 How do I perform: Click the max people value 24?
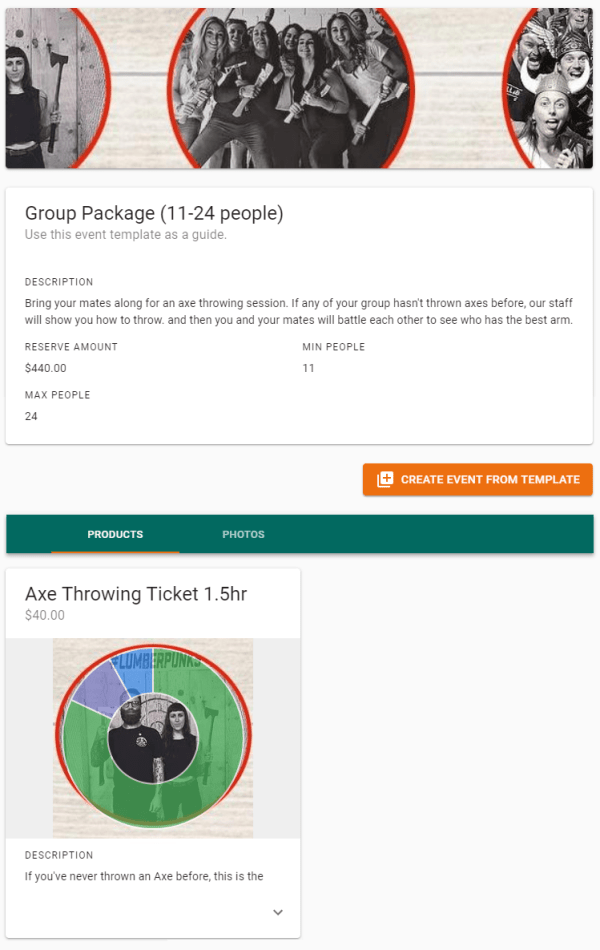31,416
